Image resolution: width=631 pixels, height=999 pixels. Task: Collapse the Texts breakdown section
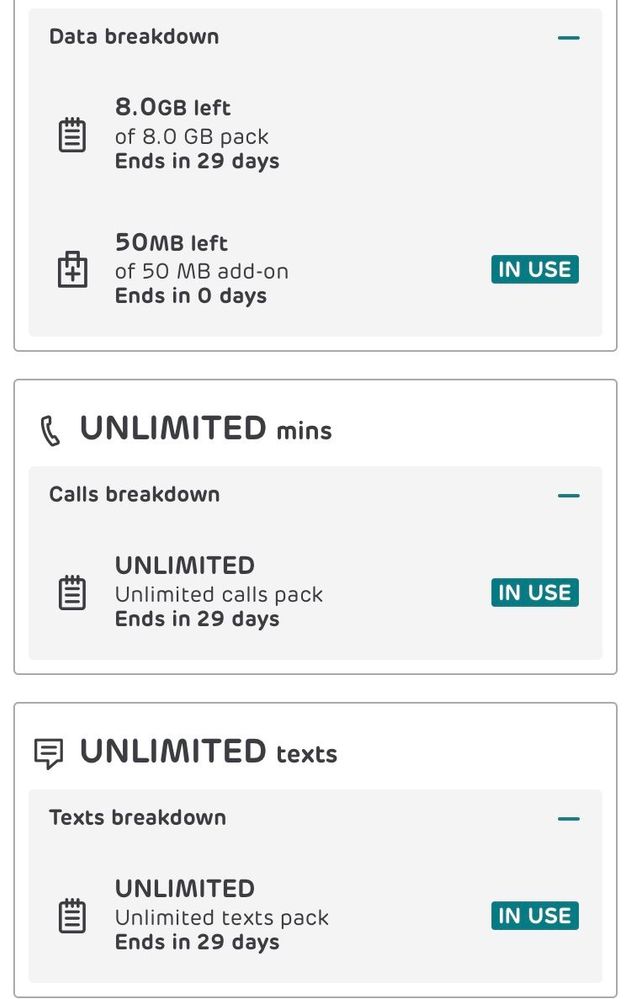(568, 818)
